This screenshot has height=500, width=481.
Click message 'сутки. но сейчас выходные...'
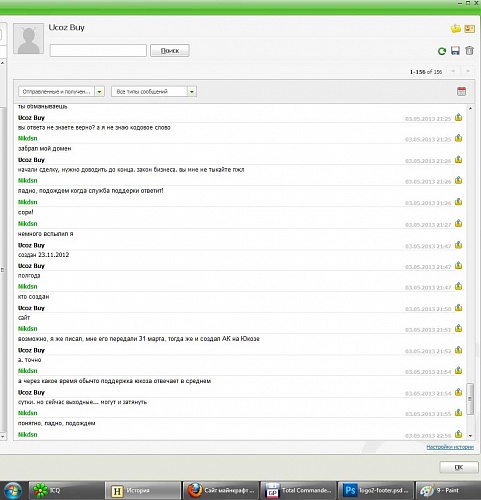82,402
